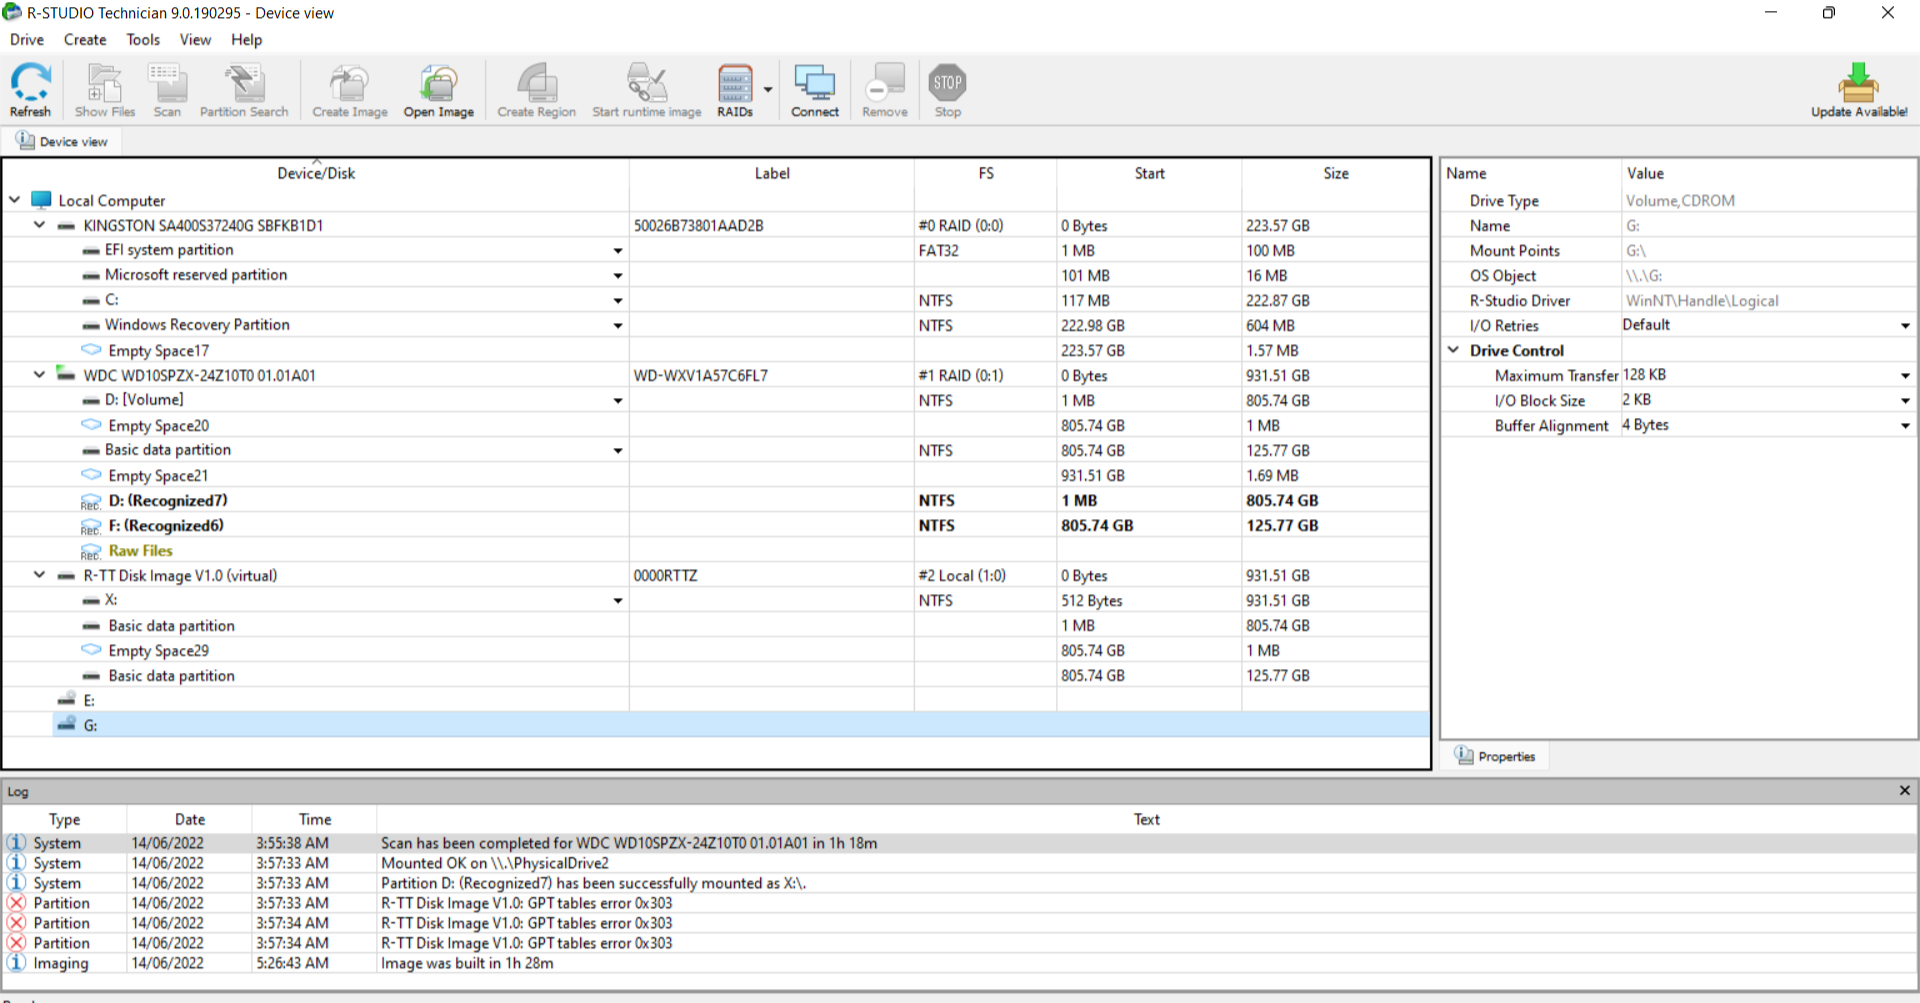Click the RAIDs toolbar icon
The width and height of the screenshot is (1920, 1003).
[x=735, y=90]
